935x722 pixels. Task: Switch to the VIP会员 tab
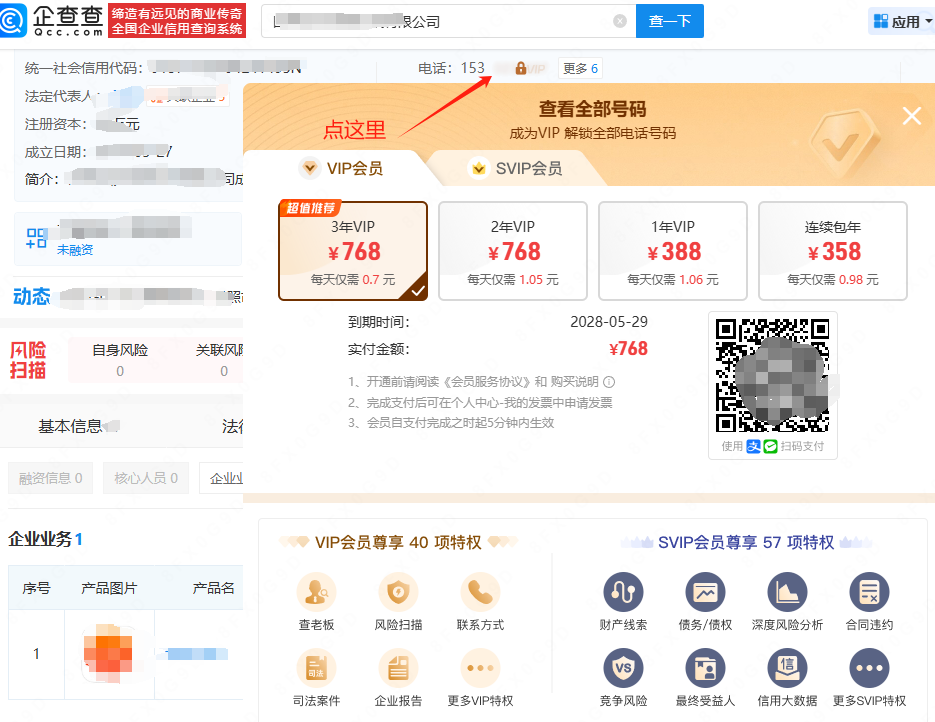coord(343,168)
